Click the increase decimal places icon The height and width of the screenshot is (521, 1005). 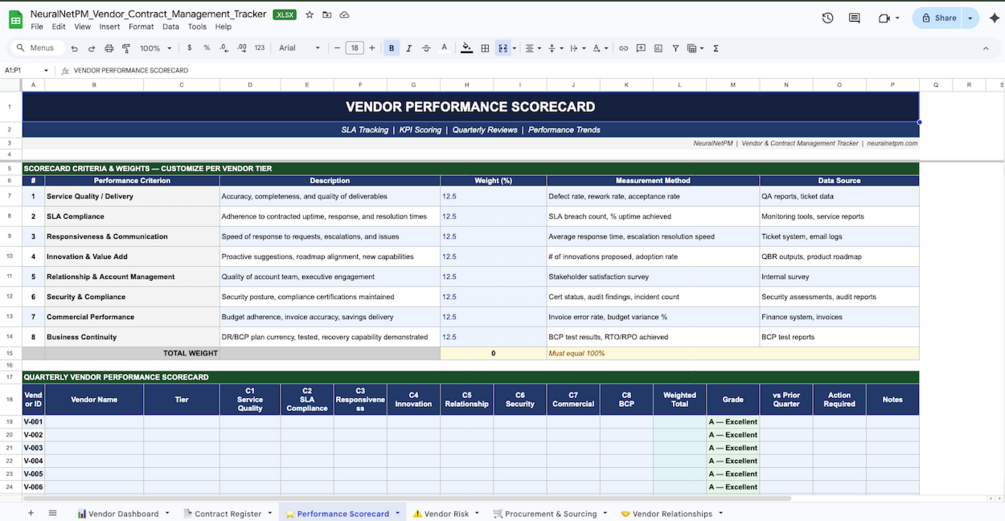(x=242, y=48)
